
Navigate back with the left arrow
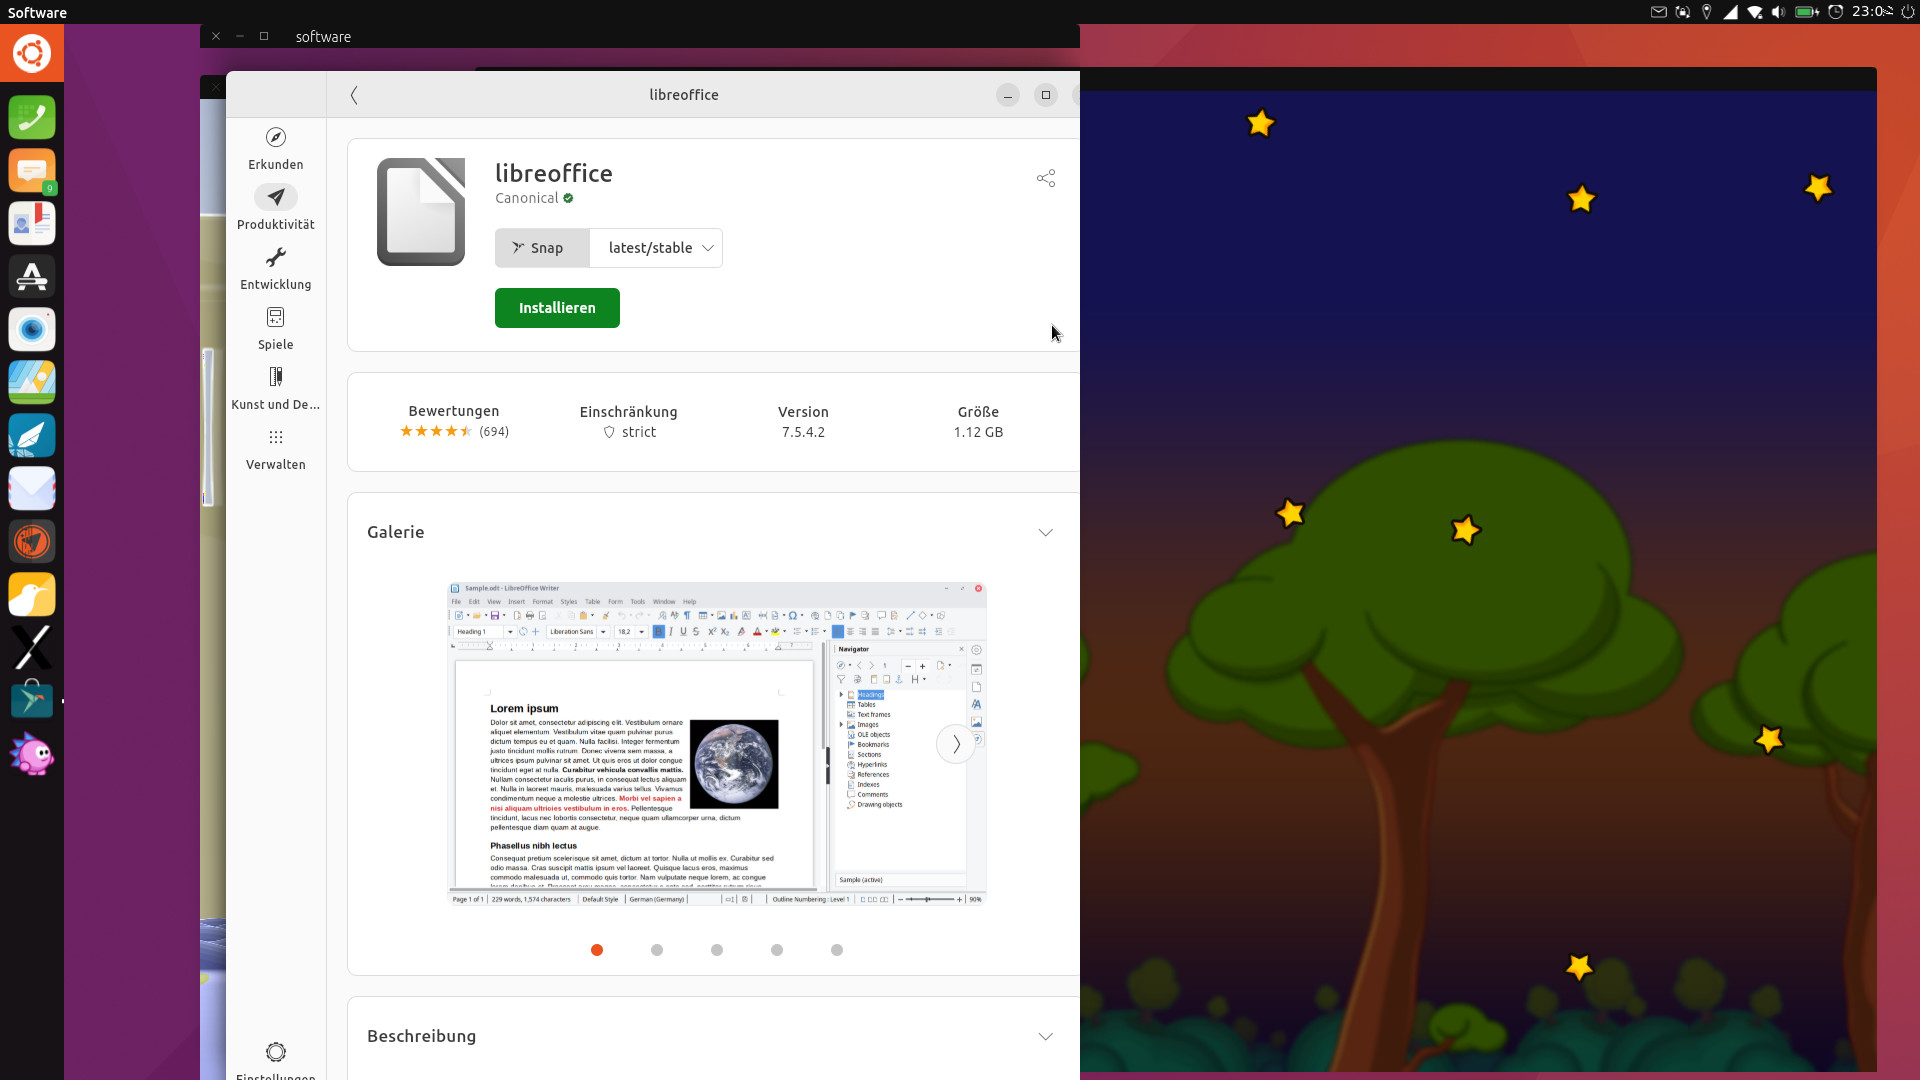tap(355, 95)
